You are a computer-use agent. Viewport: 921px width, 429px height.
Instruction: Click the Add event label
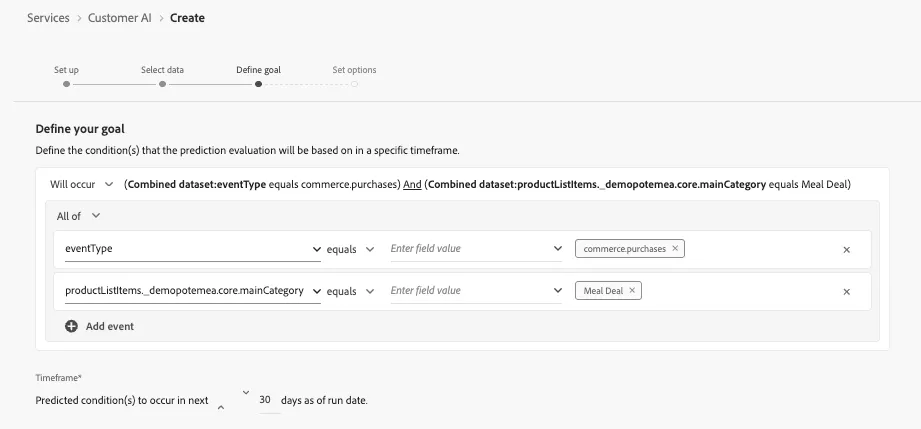(x=110, y=326)
